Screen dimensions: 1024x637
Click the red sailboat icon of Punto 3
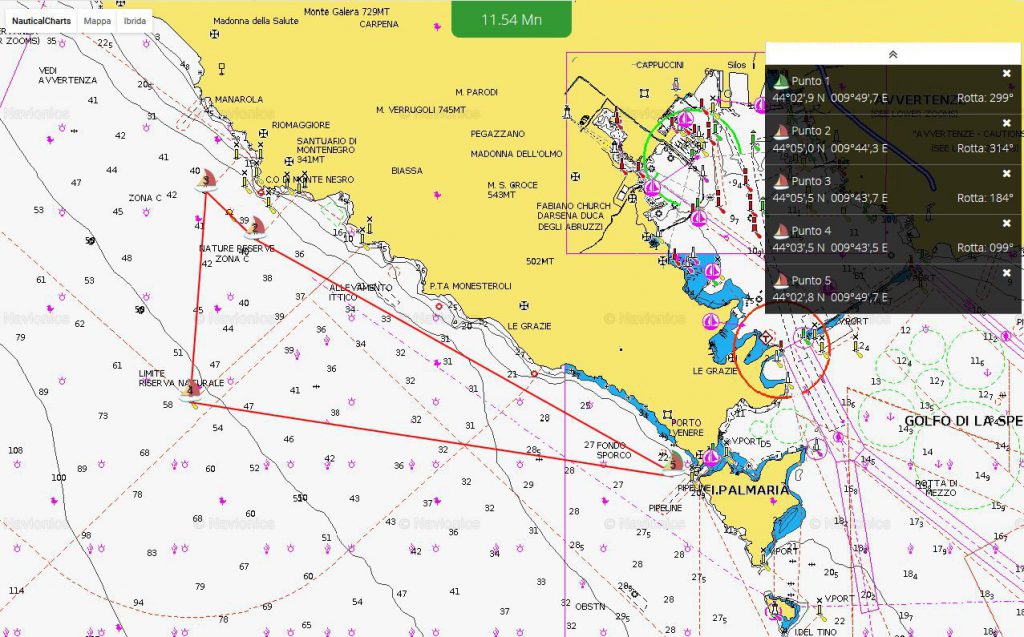click(x=780, y=182)
